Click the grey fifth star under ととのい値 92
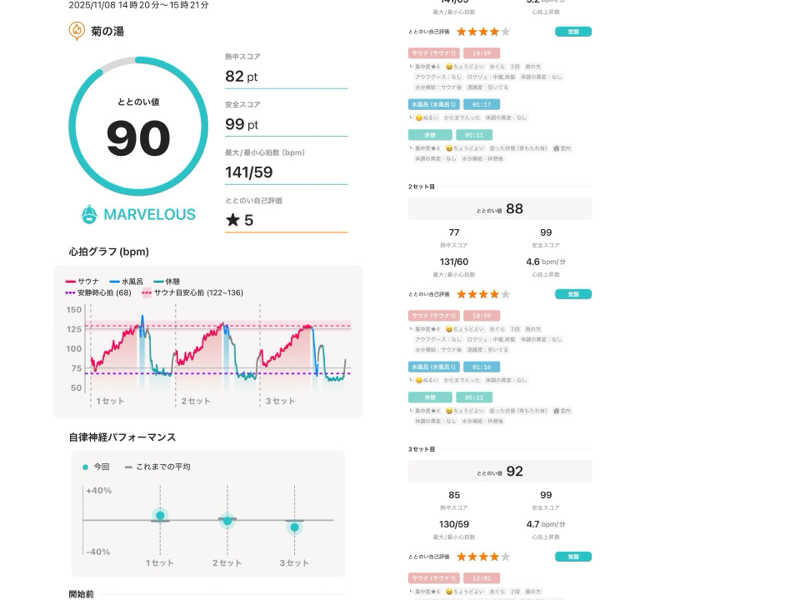 [x=505, y=556]
